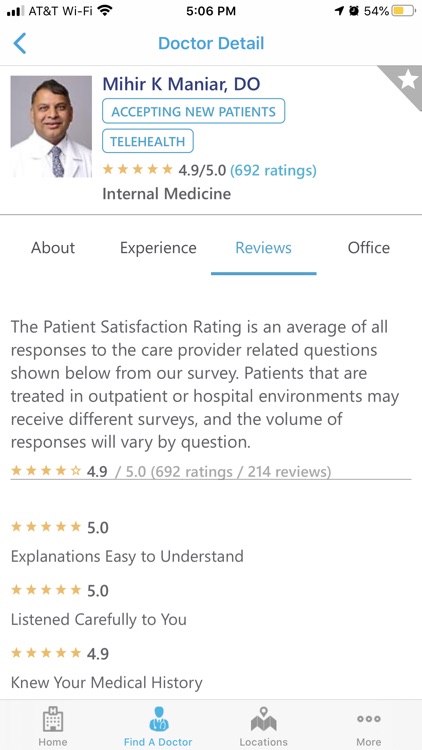Open the Office tab
422x750 pixels.
coord(369,248)
